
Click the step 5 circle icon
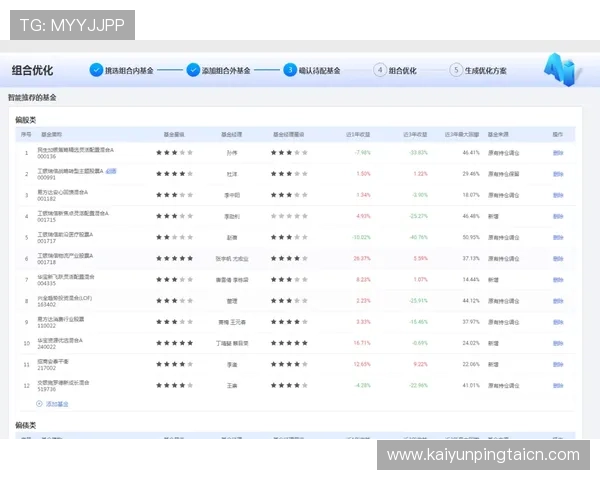[x=456, y=70]
